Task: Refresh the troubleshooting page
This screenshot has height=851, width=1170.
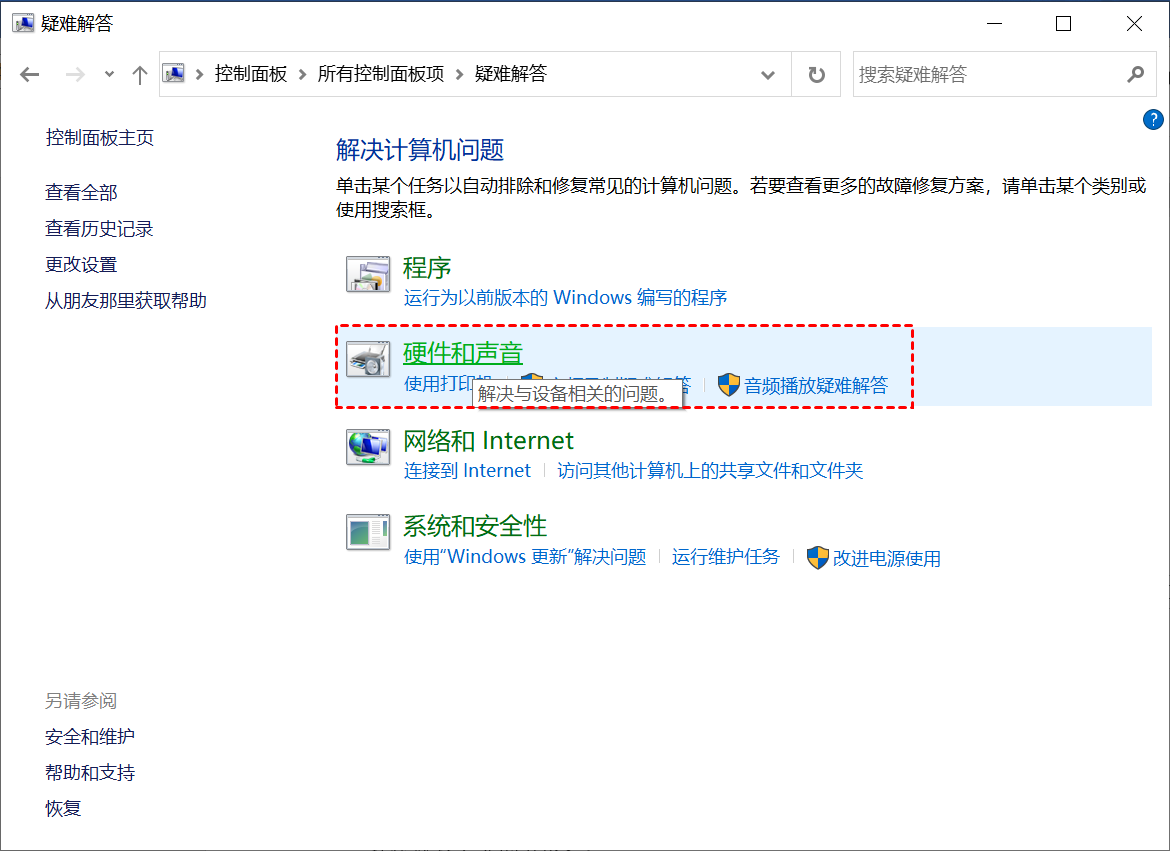Action: coord(816,74)
